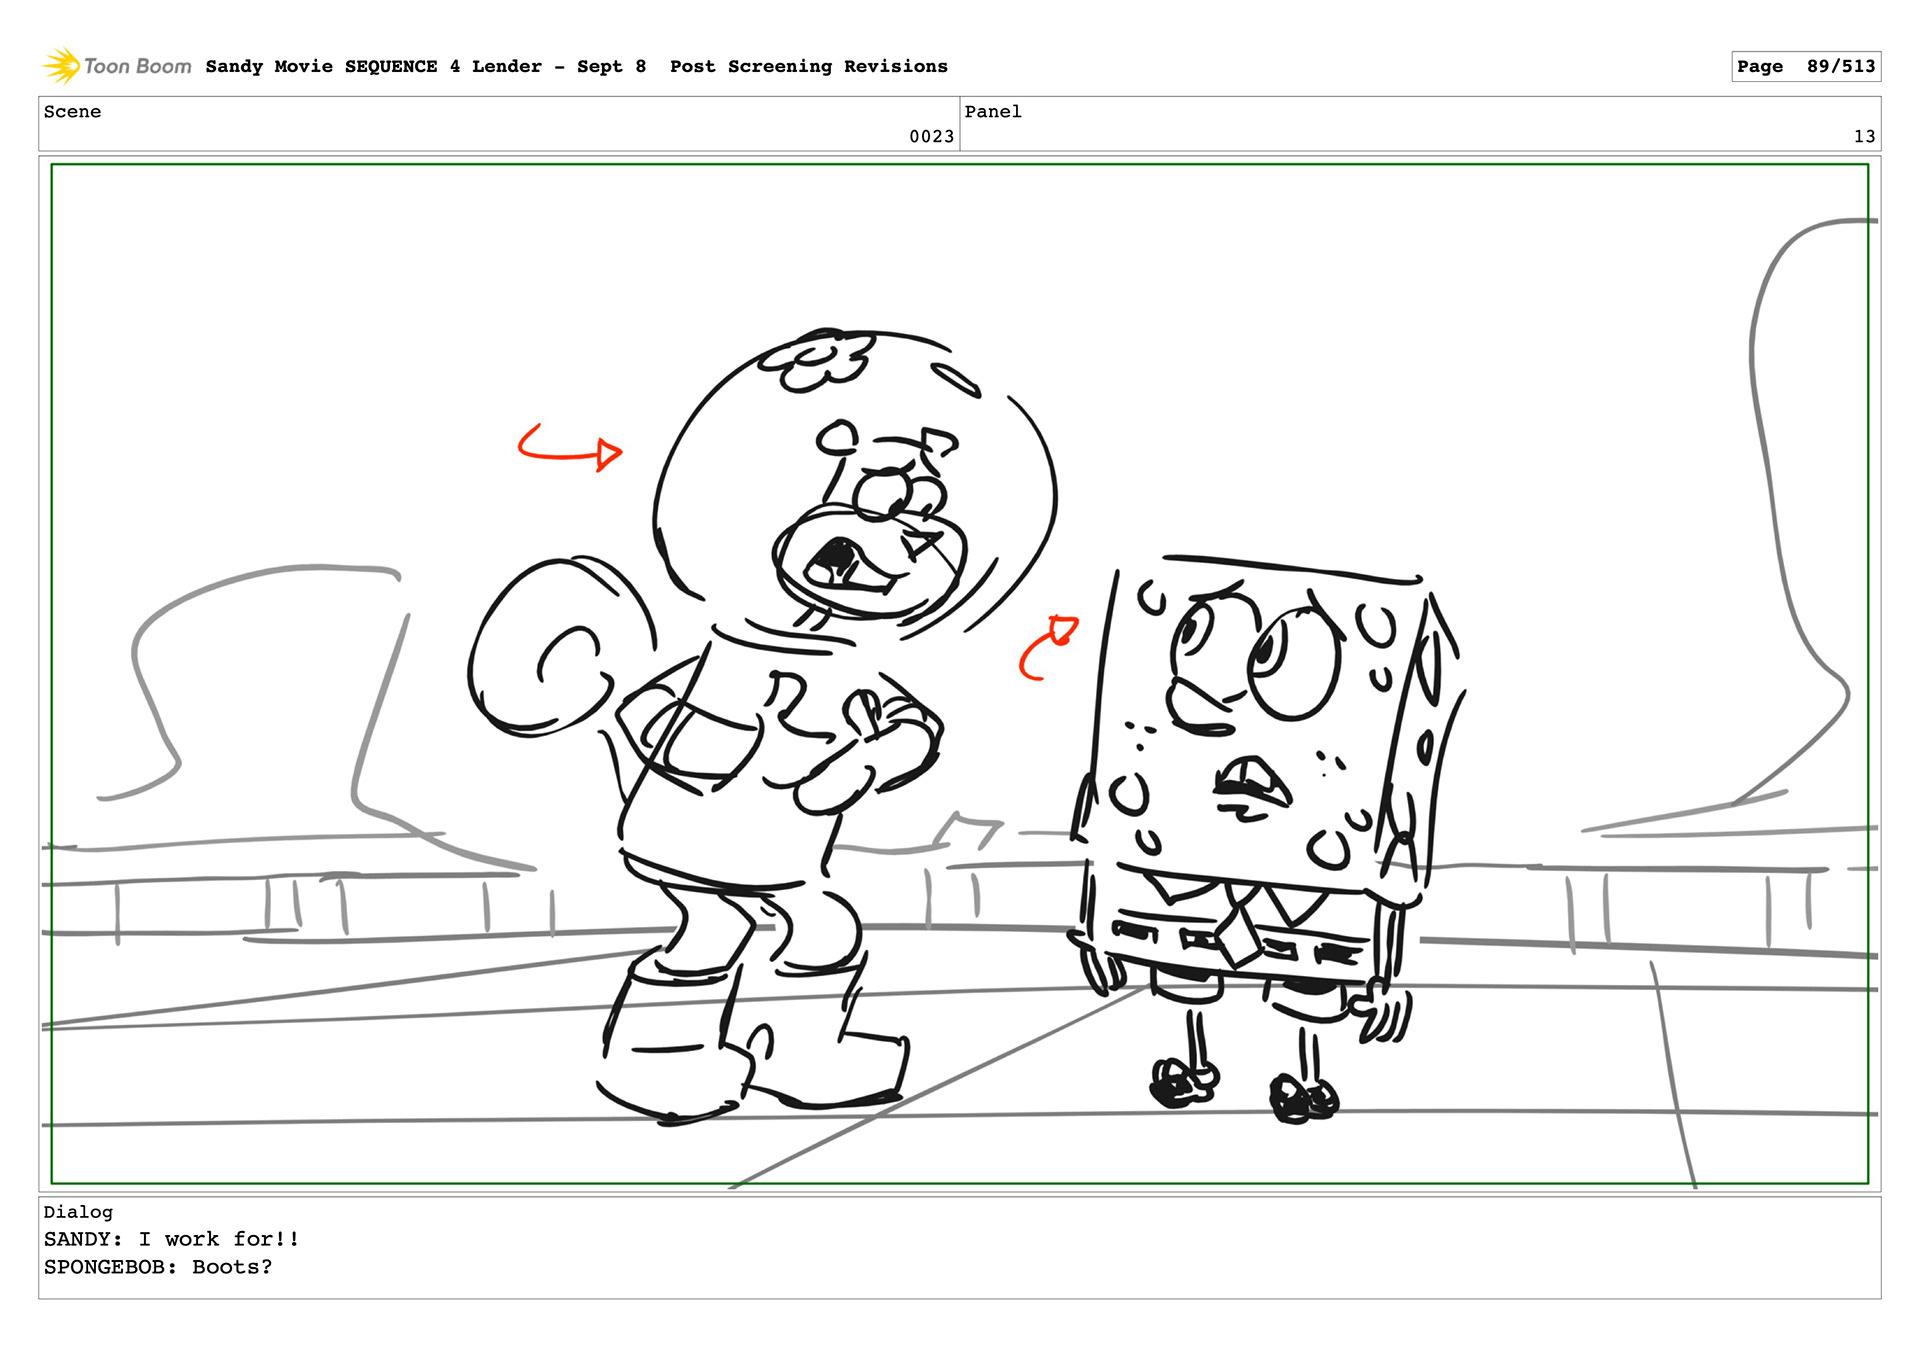
Task: Click the Toon Boom starburst logo
Action: coord(61,66)
